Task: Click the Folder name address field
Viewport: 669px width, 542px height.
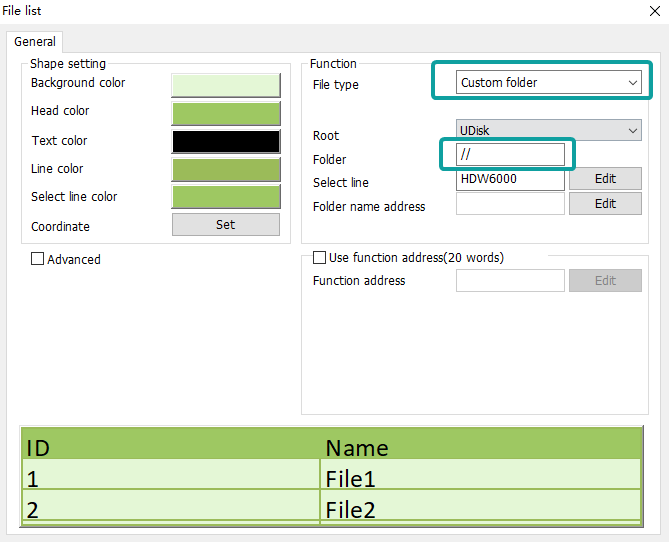Action: click(510, 204)
